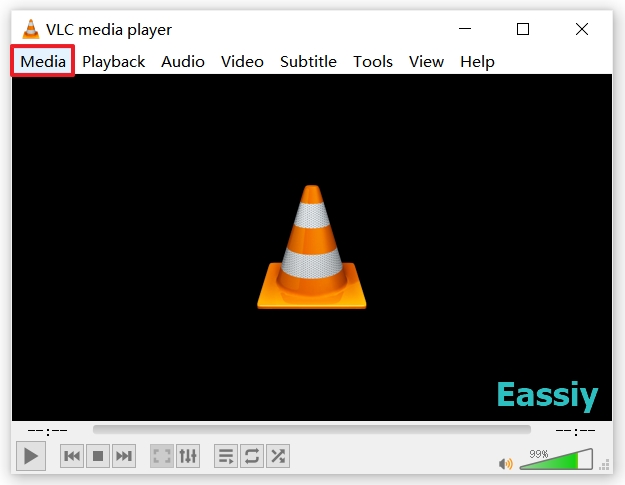Click the elapsed time label
The width and height of the screenshot is (625, 485).
(x=47, y=431)
